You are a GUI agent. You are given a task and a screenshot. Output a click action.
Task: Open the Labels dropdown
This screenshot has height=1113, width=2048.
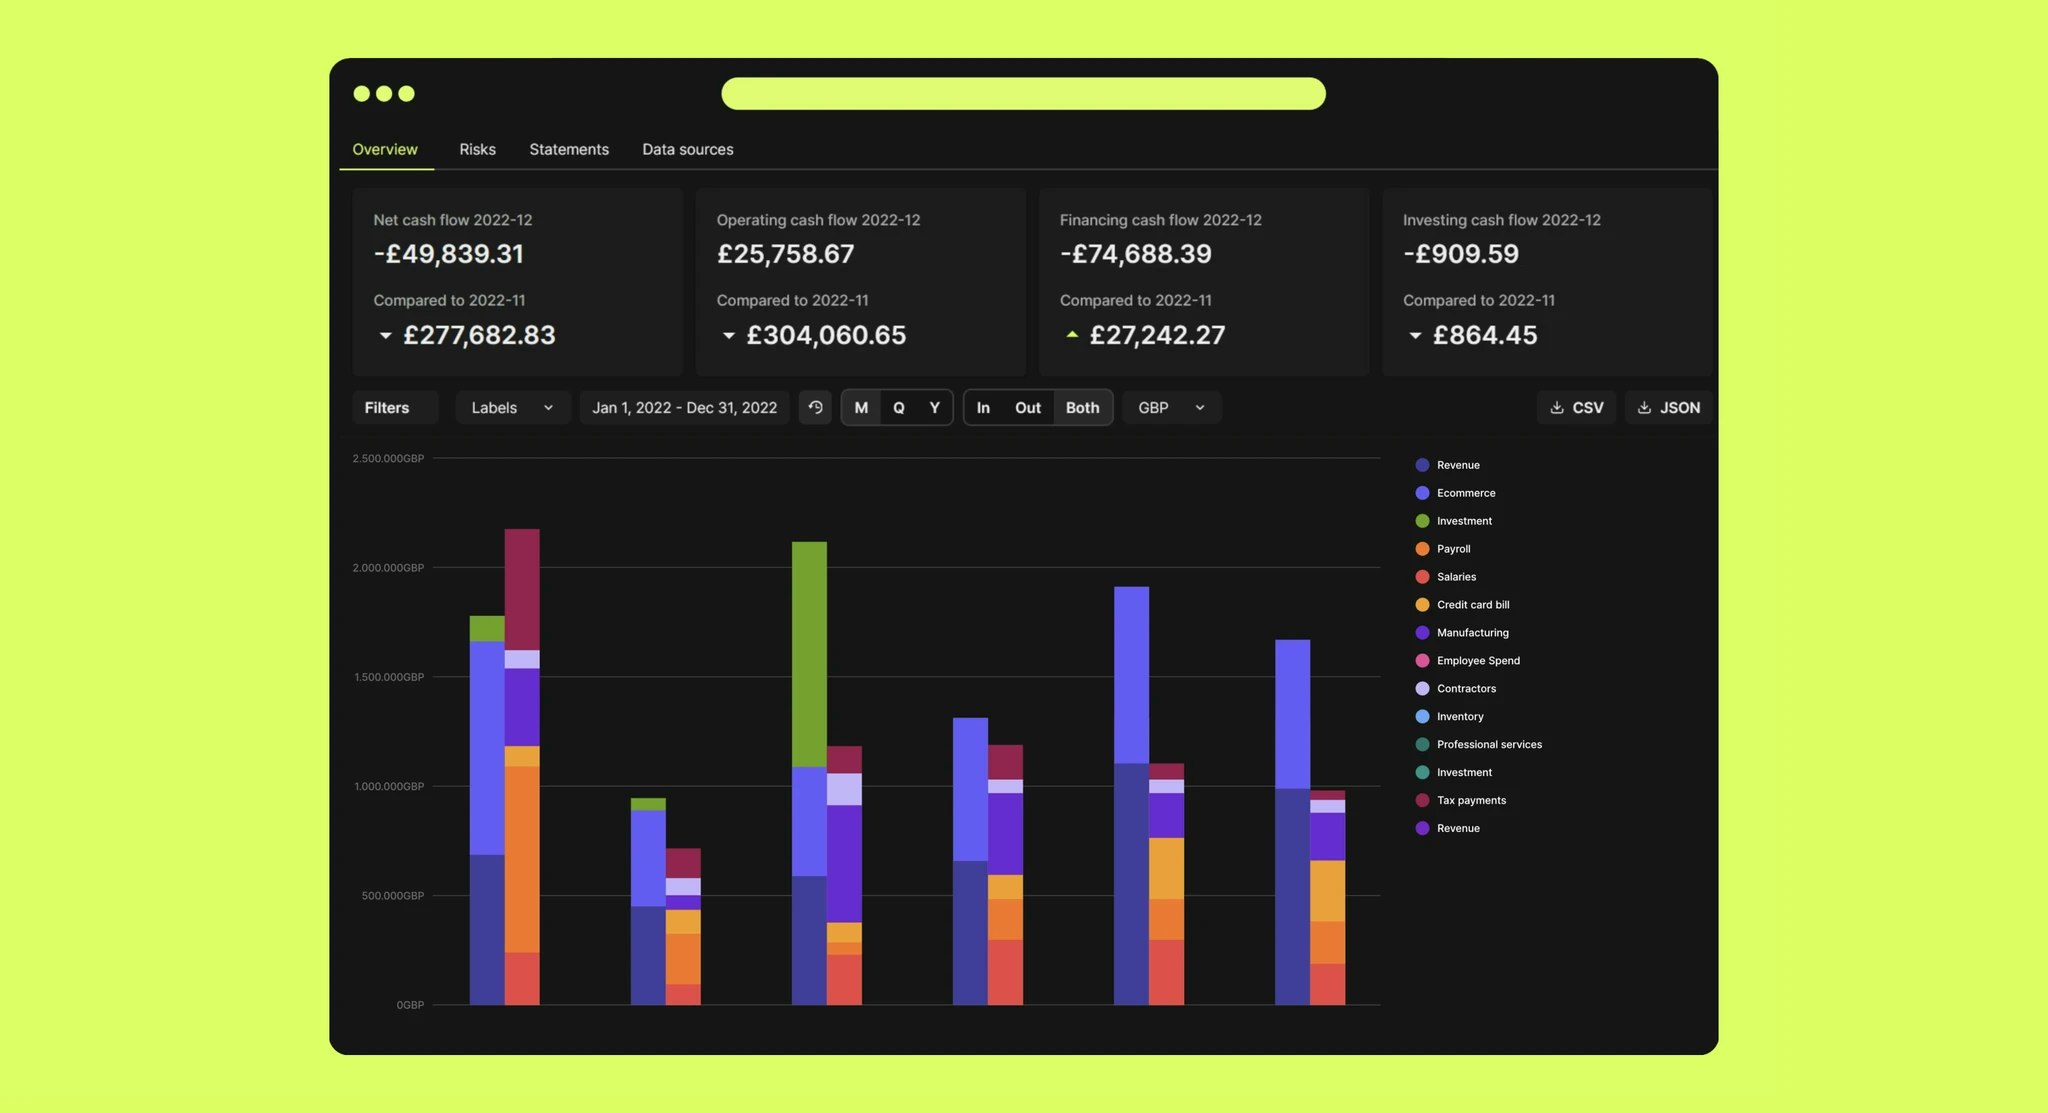(x=512, y=408)
